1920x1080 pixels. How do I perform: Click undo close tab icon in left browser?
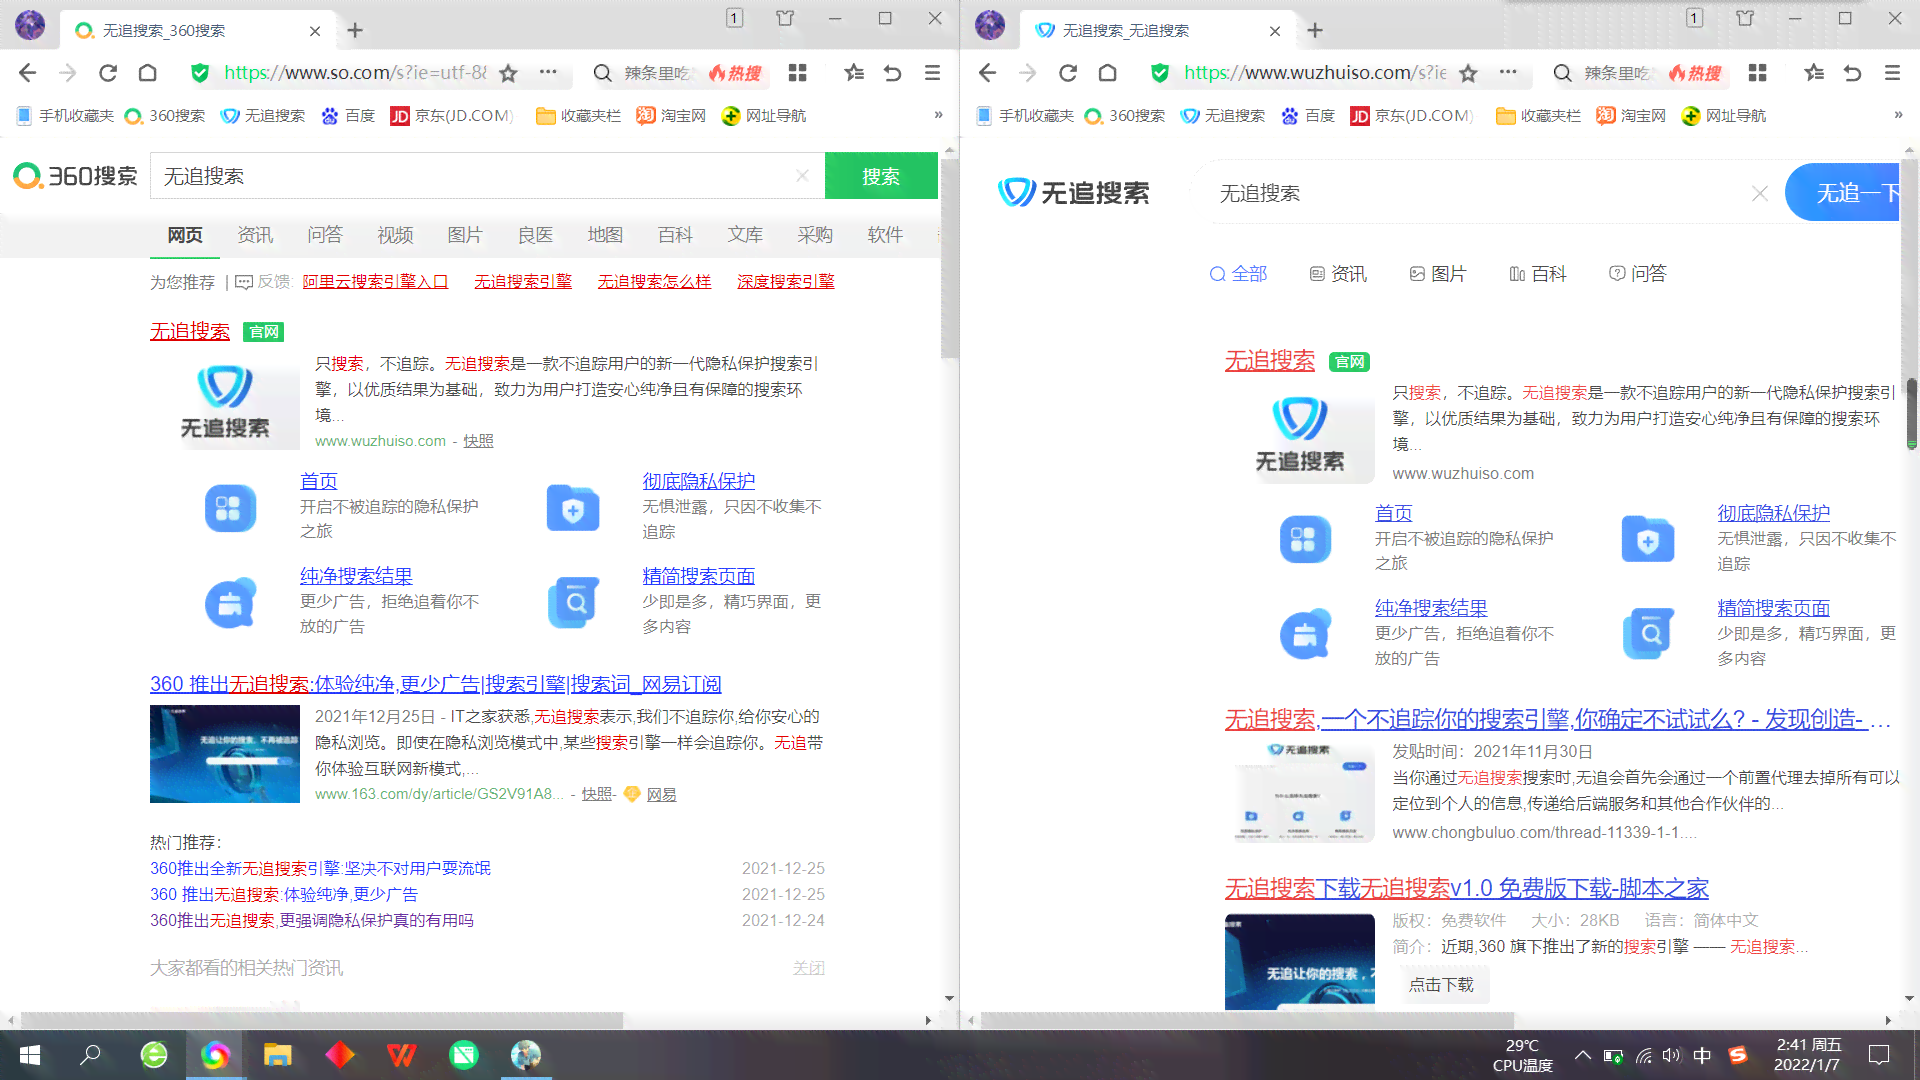tap(893, 73)
